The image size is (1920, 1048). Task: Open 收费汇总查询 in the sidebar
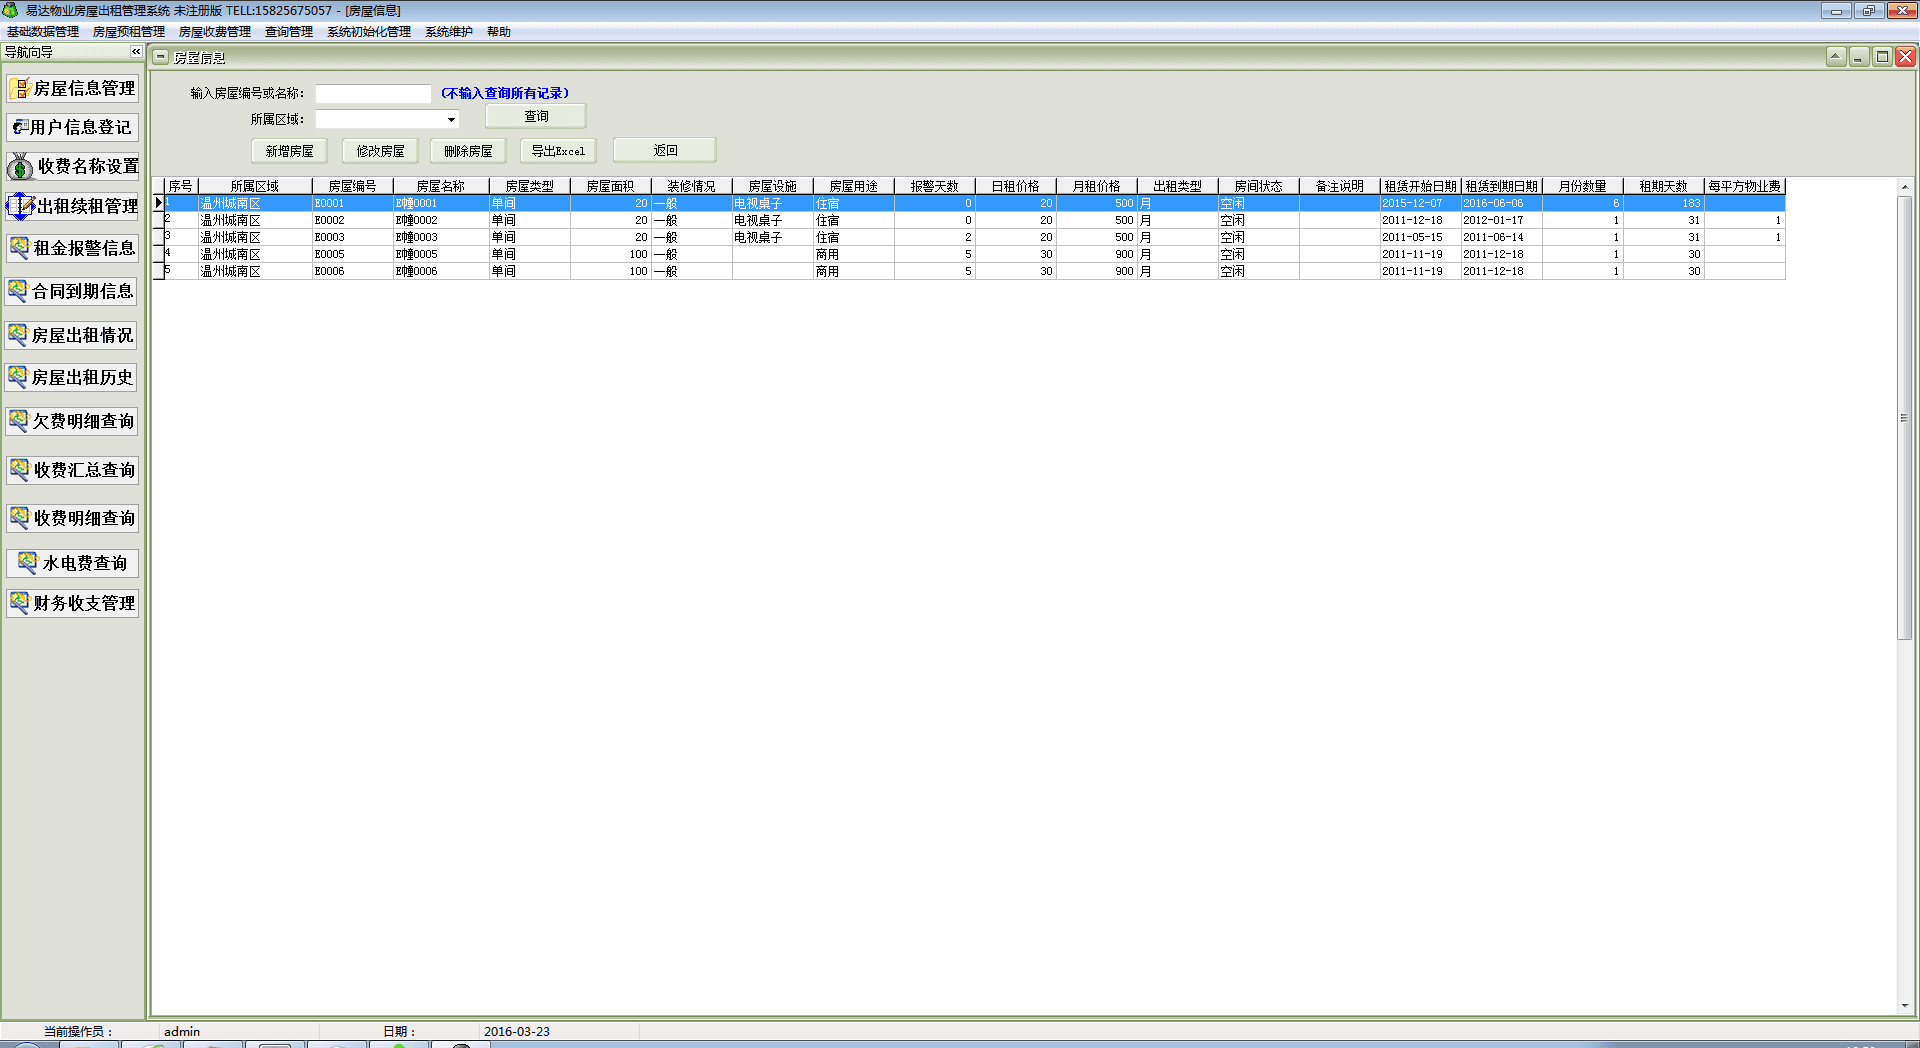coord(72,470)
